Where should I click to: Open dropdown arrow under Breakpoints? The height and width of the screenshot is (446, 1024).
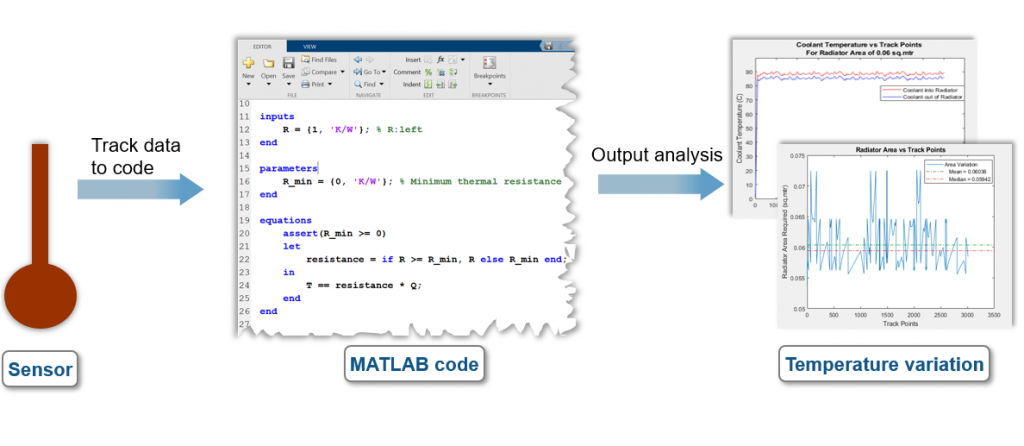pos(490,85)
